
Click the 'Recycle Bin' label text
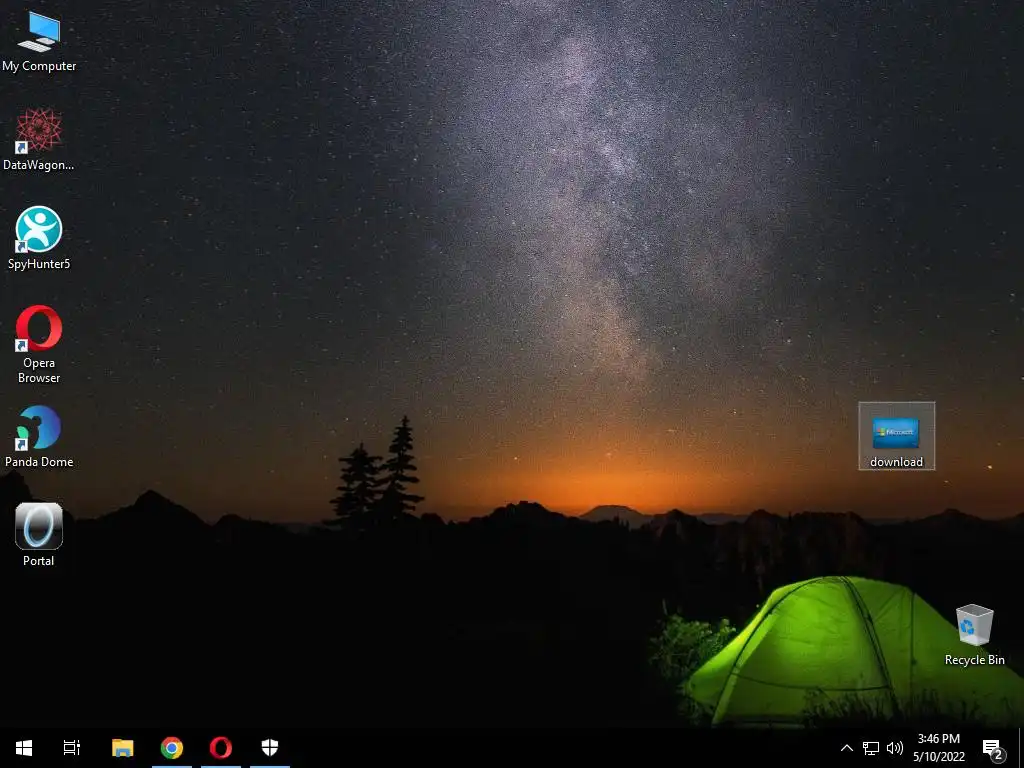tap(974, 660)
